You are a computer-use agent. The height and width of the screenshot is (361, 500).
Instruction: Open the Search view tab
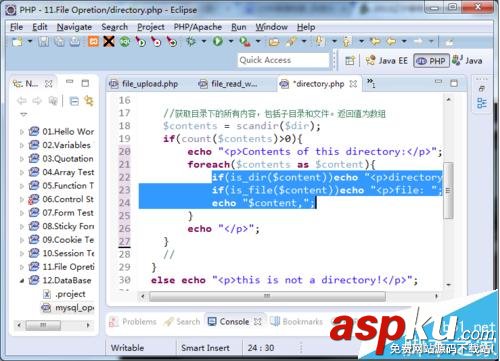tap(183, 322)
